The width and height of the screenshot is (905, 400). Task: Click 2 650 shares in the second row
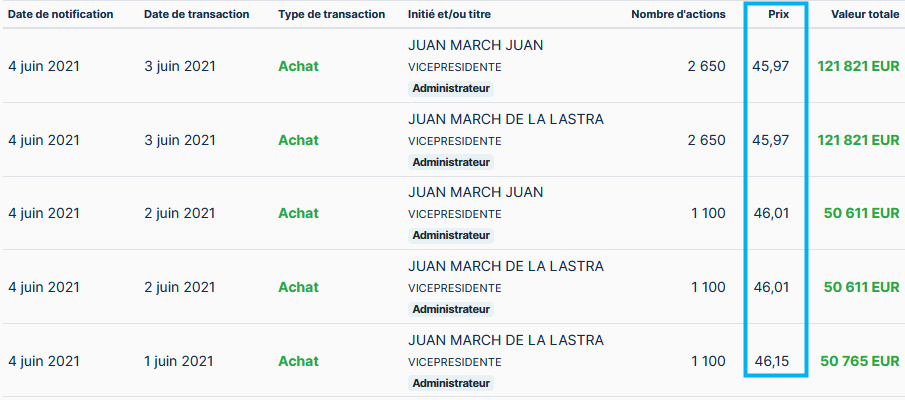(706, 140)
